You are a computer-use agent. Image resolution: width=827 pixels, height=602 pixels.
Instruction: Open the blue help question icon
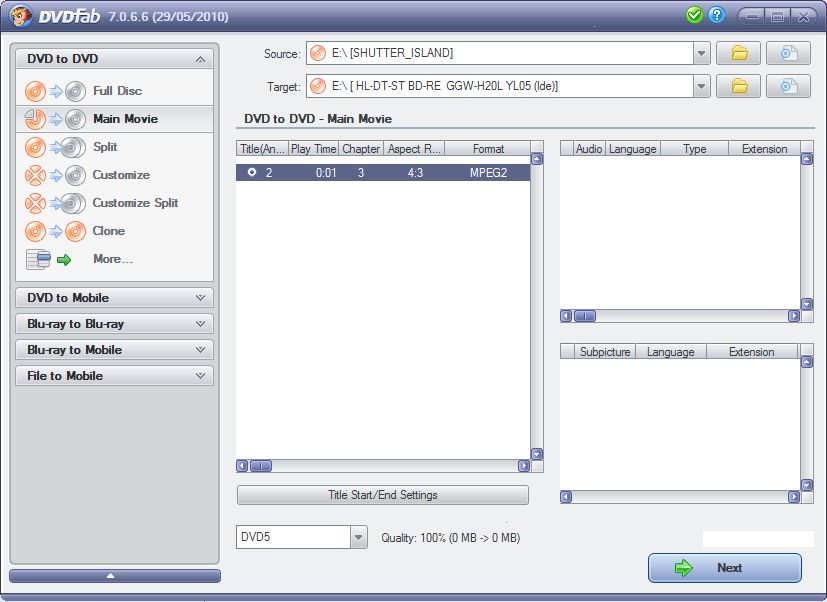tap(716, 15)
